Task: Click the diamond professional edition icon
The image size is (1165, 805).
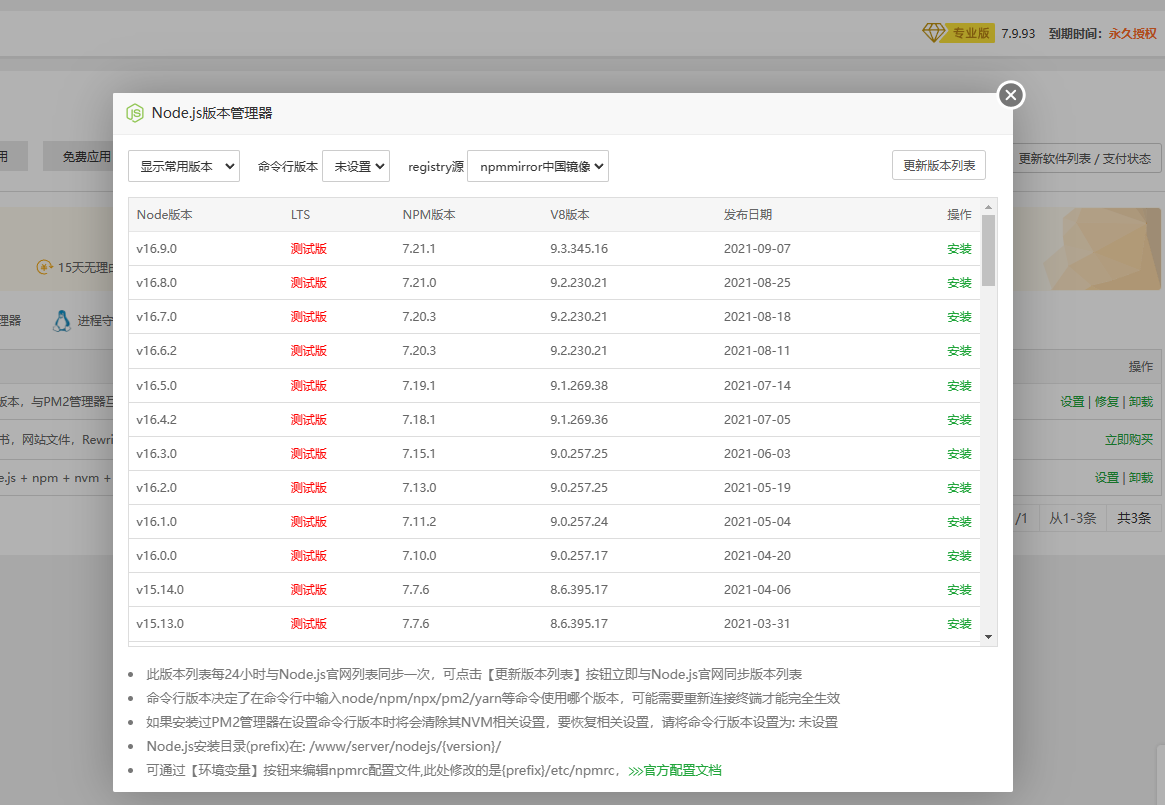Action: [934, 33]
